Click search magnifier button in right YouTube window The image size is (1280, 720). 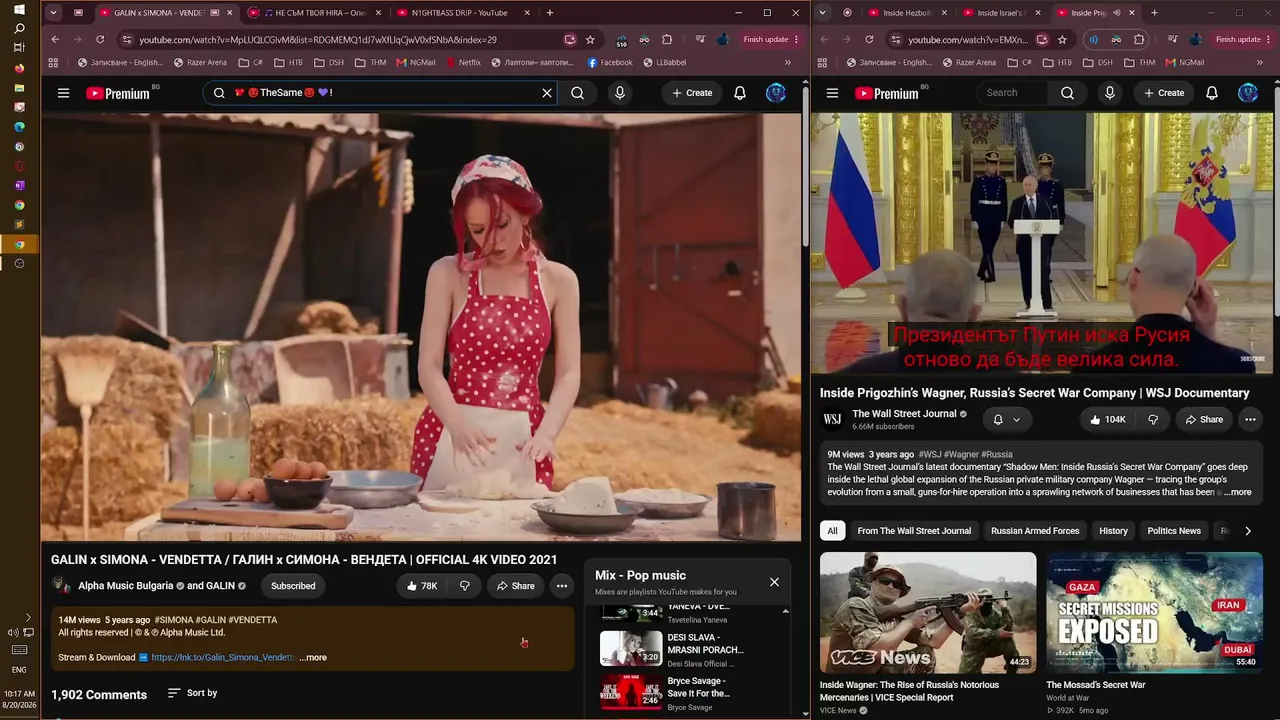click(1067, 93)
